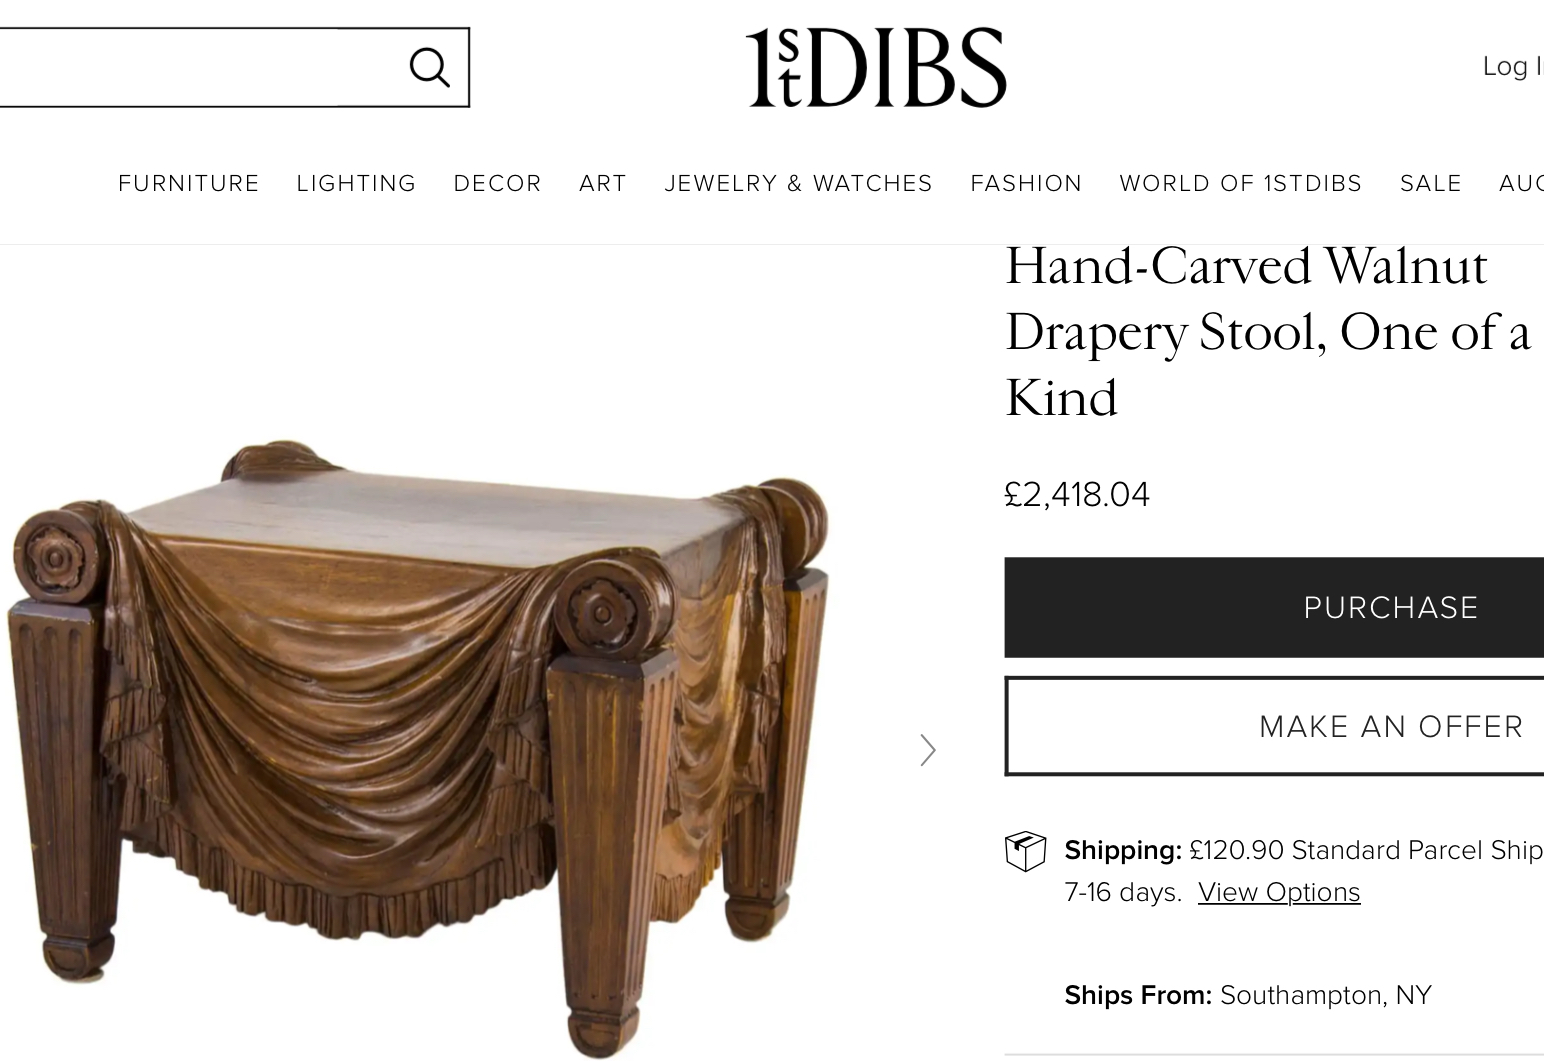
Task: Click the Purchase button
Action: tap(1274, 607)
